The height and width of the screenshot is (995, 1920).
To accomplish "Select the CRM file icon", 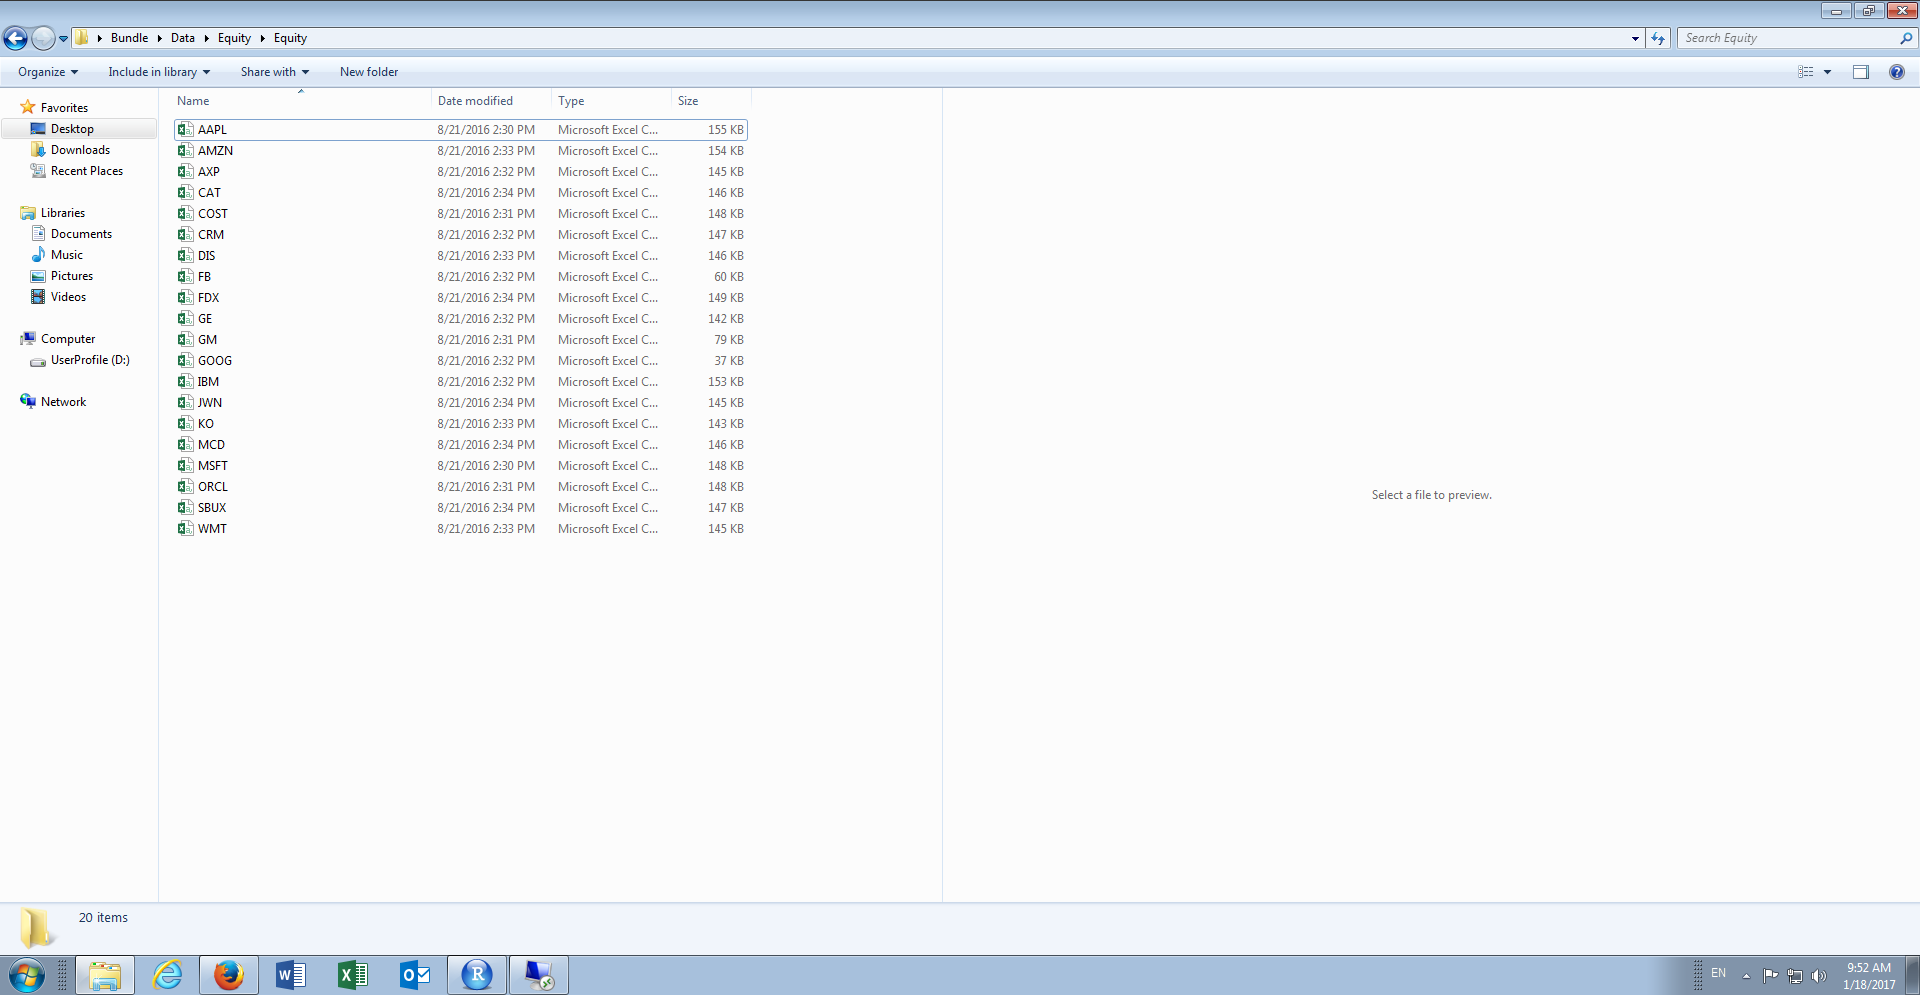I will tap(185, 234).
